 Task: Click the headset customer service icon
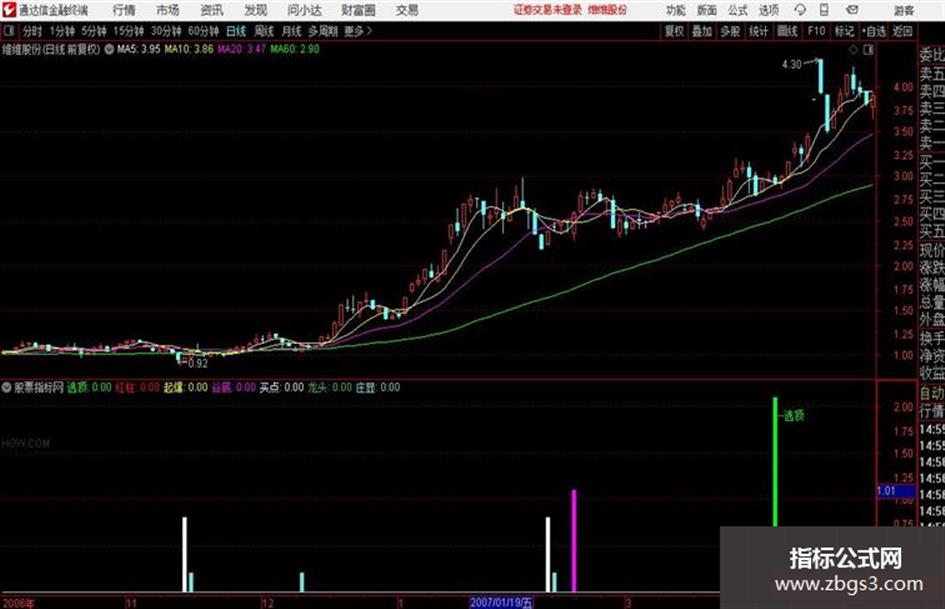[800, 10]
